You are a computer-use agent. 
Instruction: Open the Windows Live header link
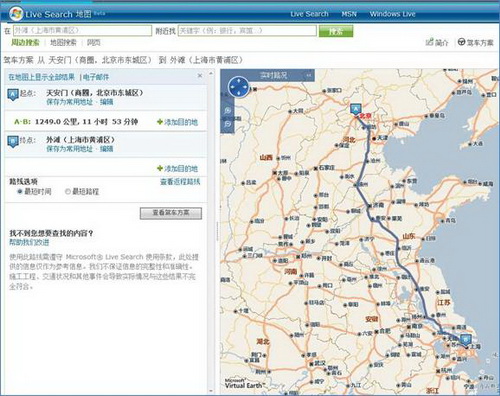click(392, 14)
